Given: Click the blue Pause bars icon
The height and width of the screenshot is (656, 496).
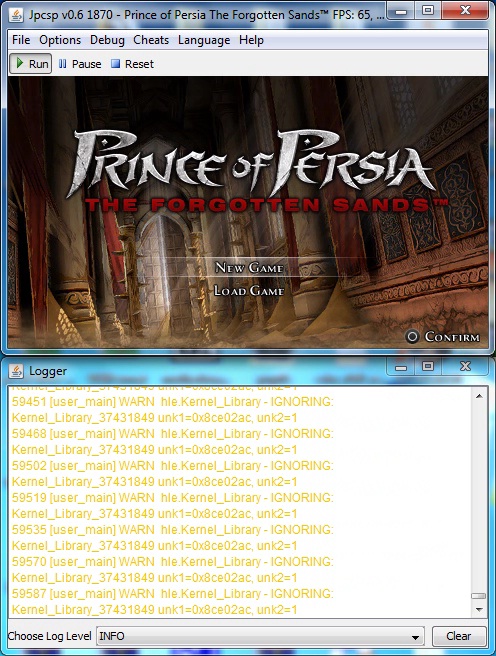Looking at the screenshot, I should (62, 64).
